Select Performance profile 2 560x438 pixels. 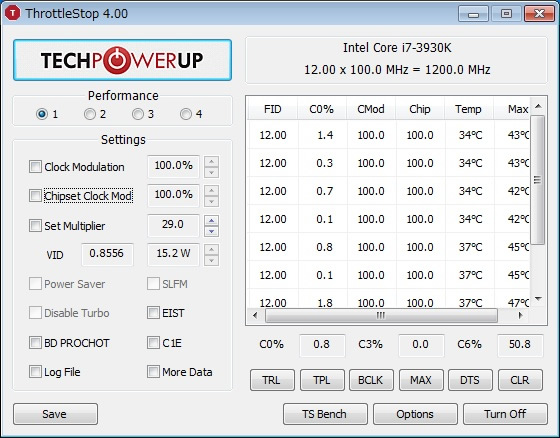[90, 114]
